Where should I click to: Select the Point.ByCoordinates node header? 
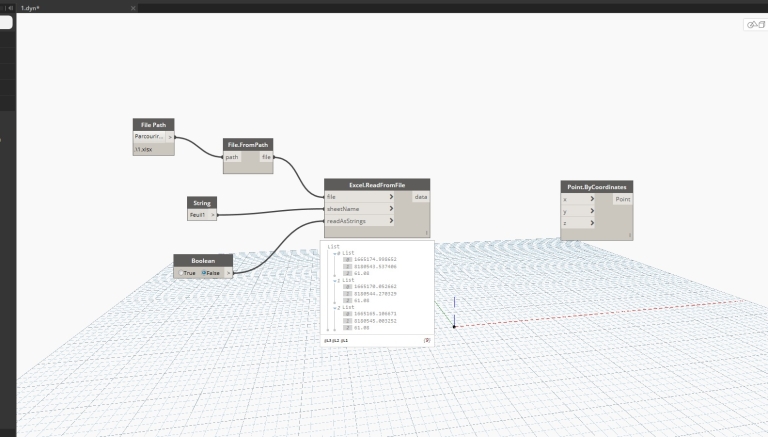click(597, 187)
